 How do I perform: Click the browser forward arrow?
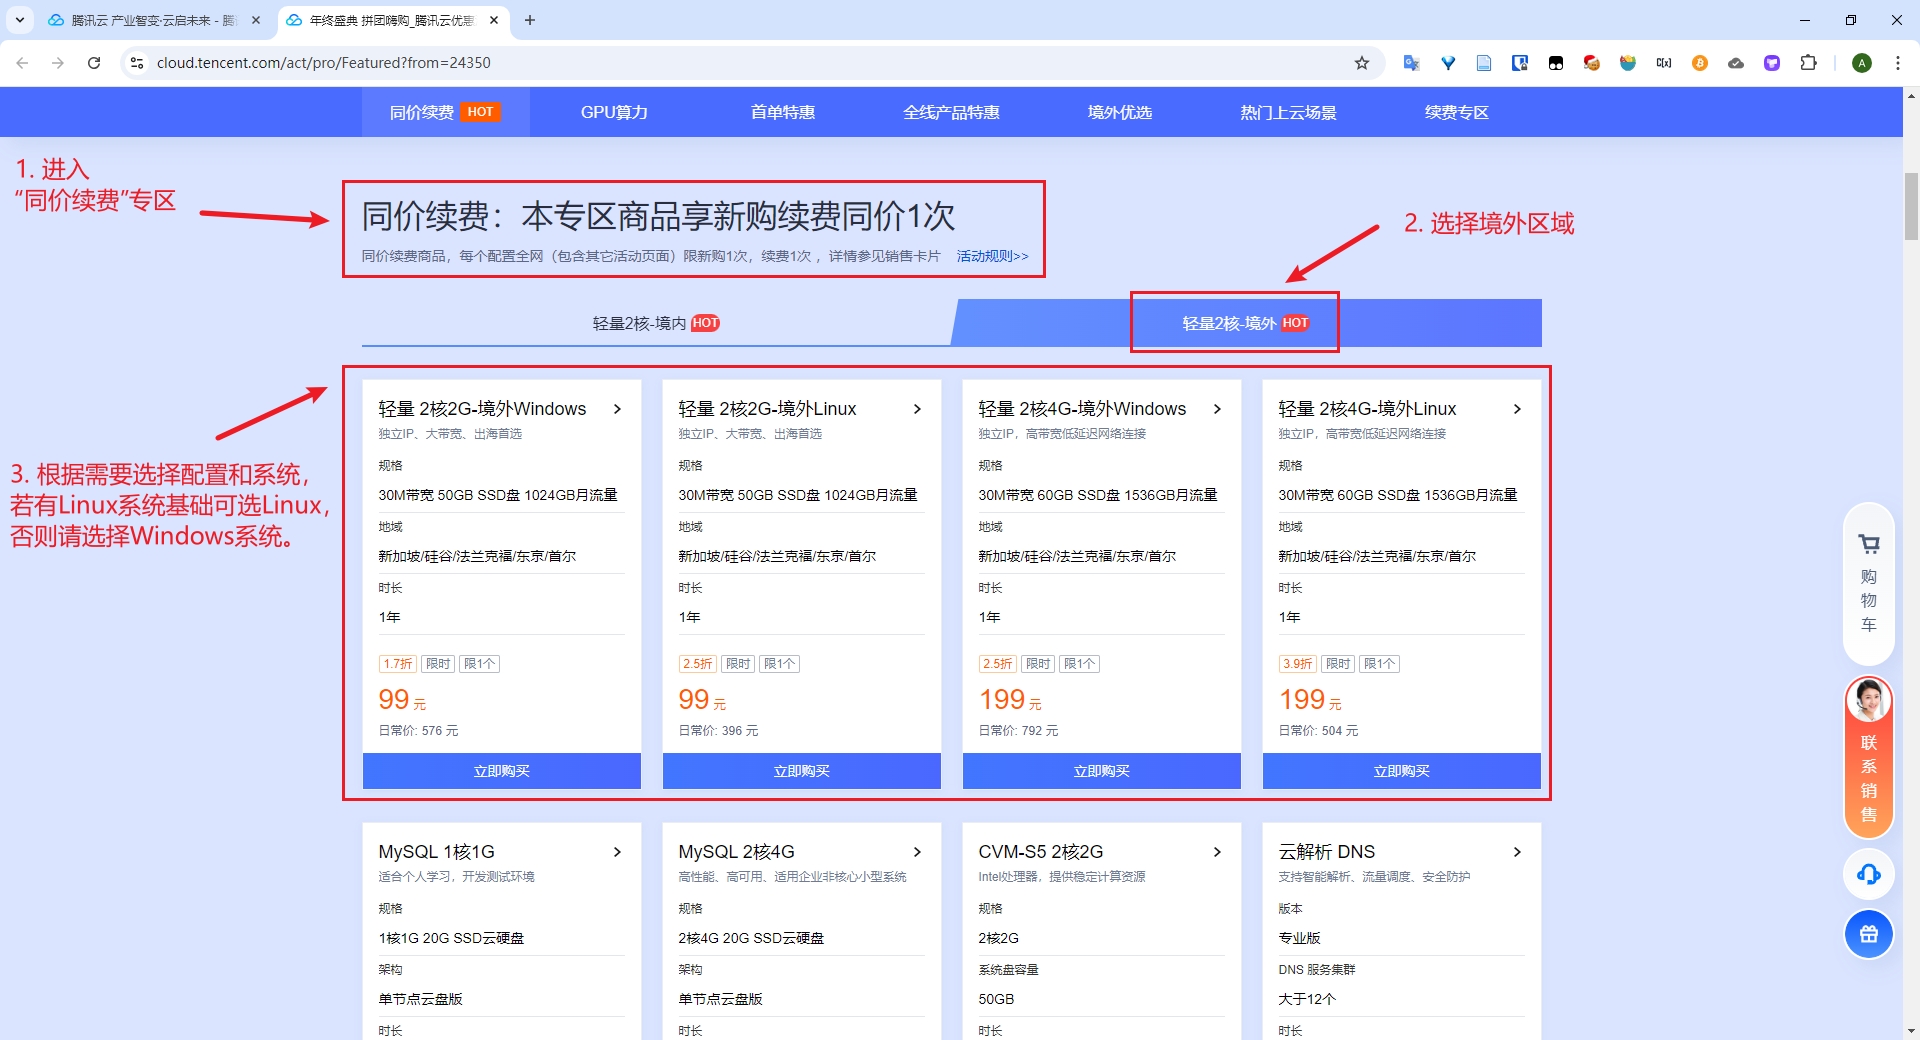[58, 63]
